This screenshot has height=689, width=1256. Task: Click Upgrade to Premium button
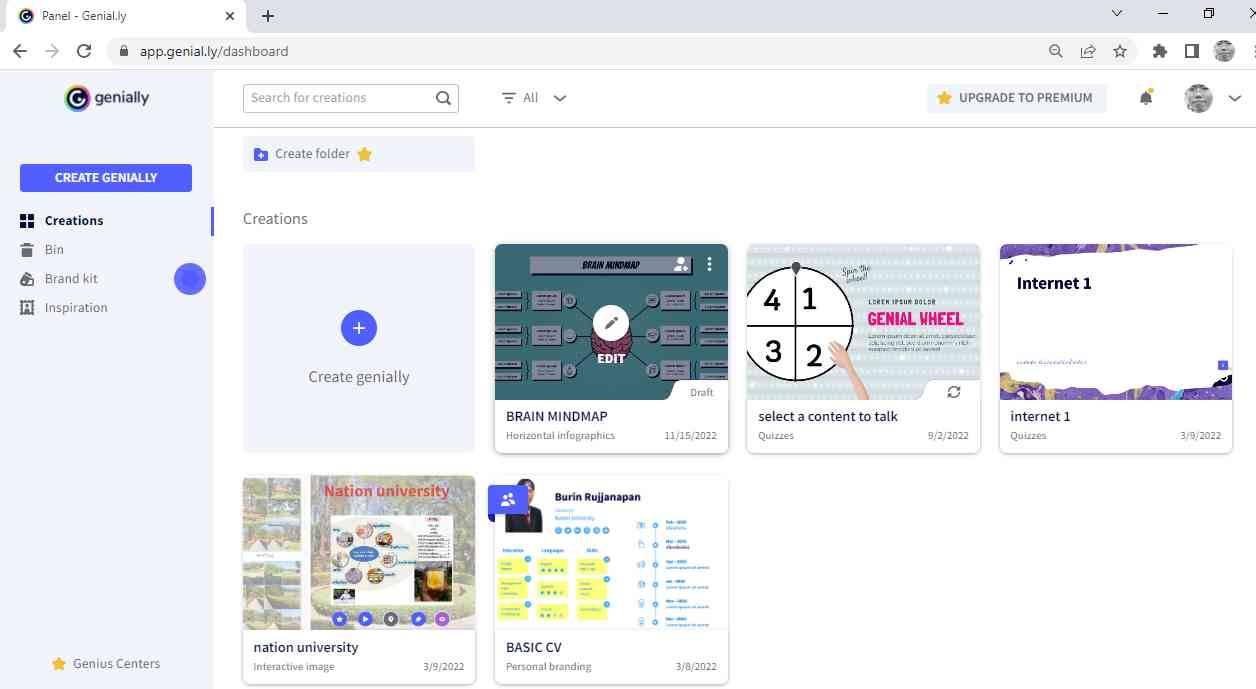coord(1016,98)
